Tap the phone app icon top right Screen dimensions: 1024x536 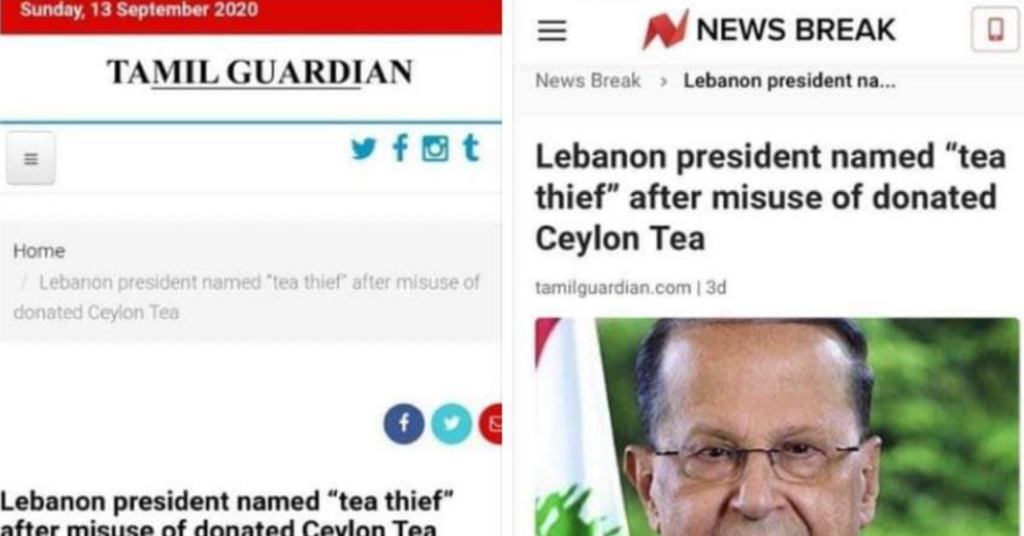coord(995,30)
